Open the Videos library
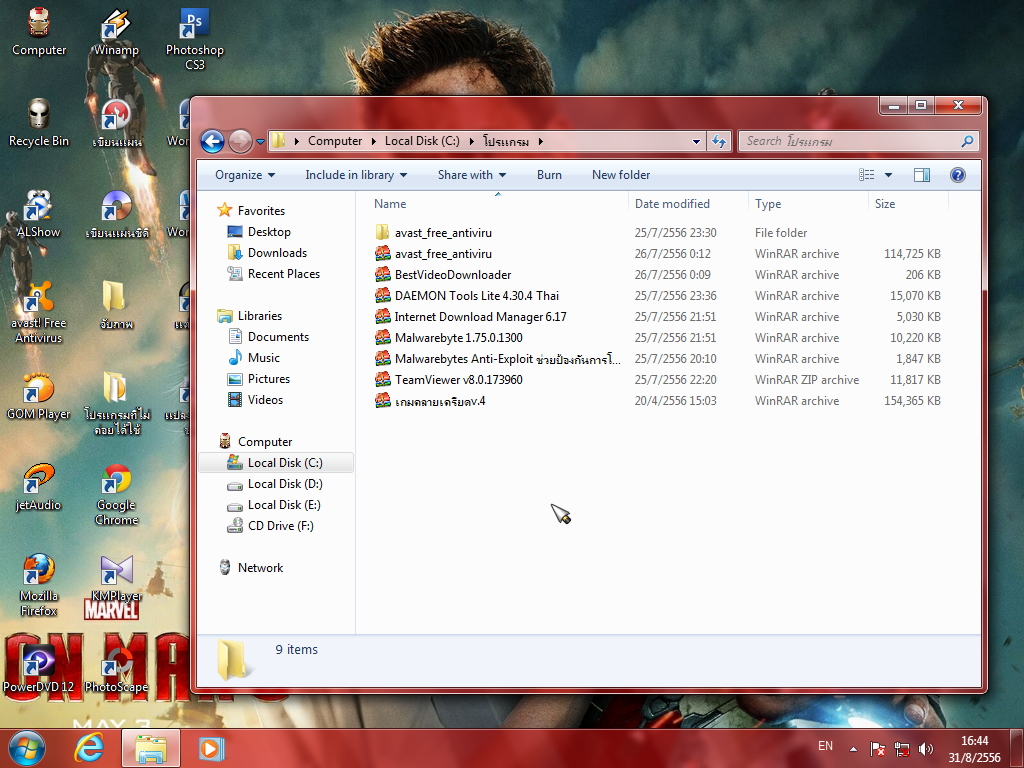Screen dimensions: 1024x768 tap(265, 400)
